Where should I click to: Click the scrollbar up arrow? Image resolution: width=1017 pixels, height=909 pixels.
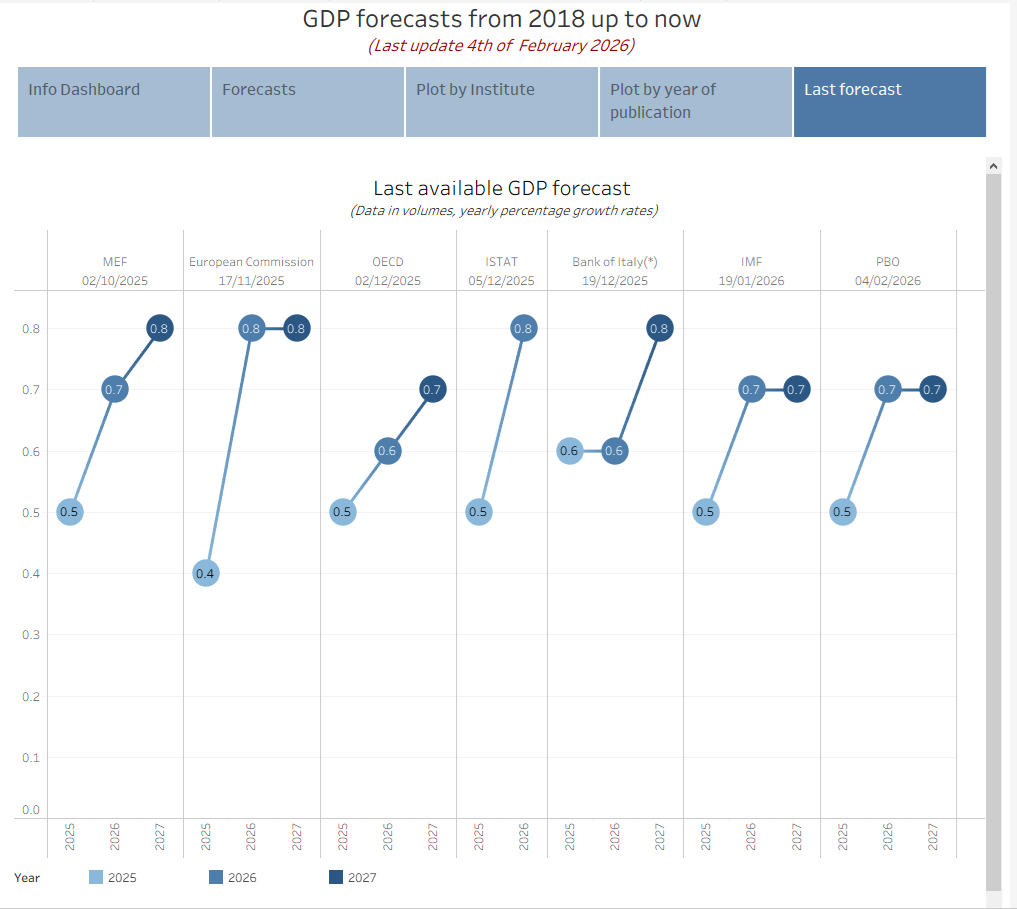[993, 165]
